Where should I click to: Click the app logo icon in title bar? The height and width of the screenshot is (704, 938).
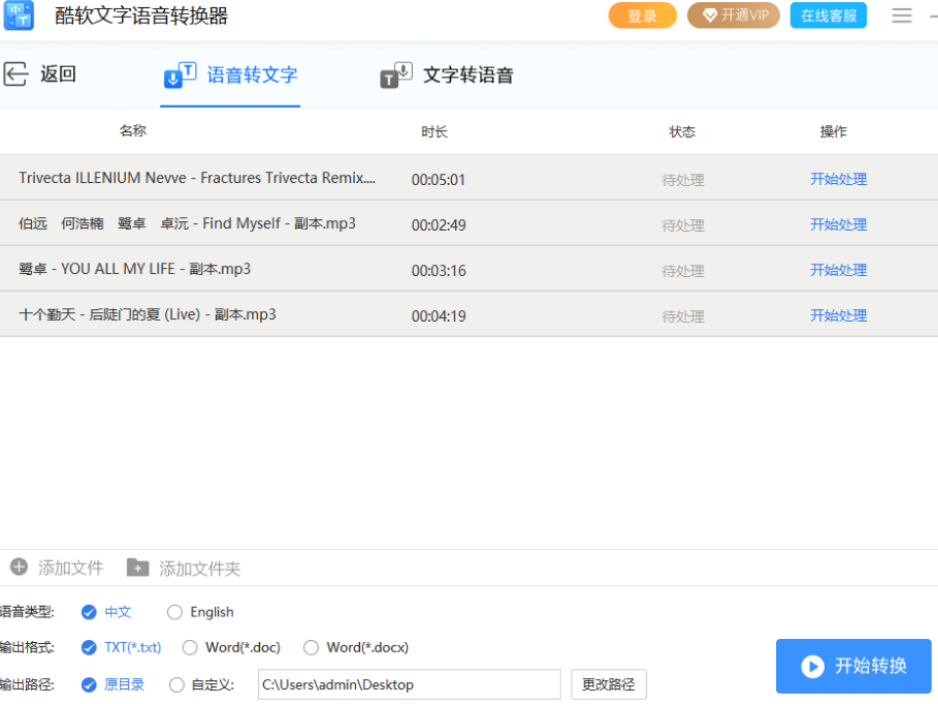tap(19, 15)
